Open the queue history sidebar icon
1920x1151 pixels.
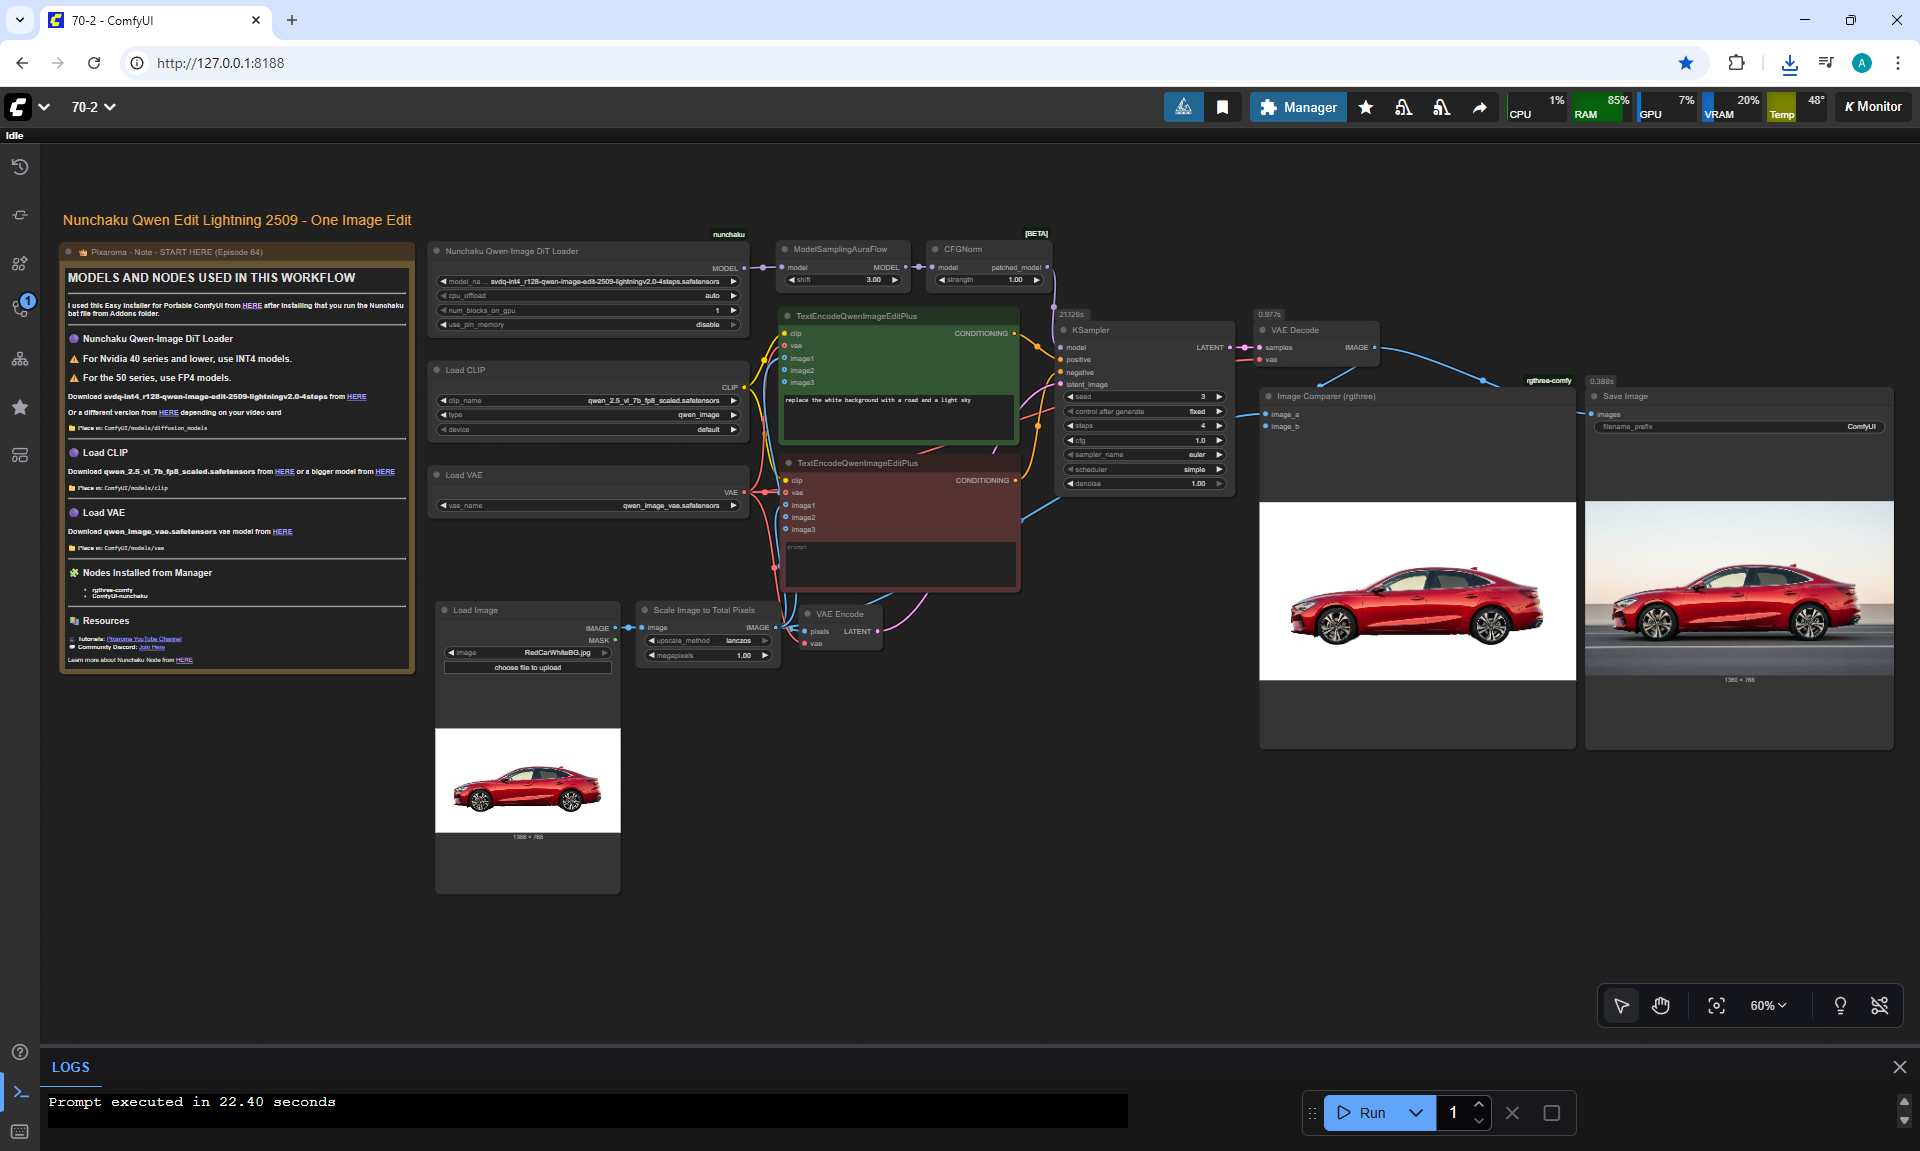19,167
